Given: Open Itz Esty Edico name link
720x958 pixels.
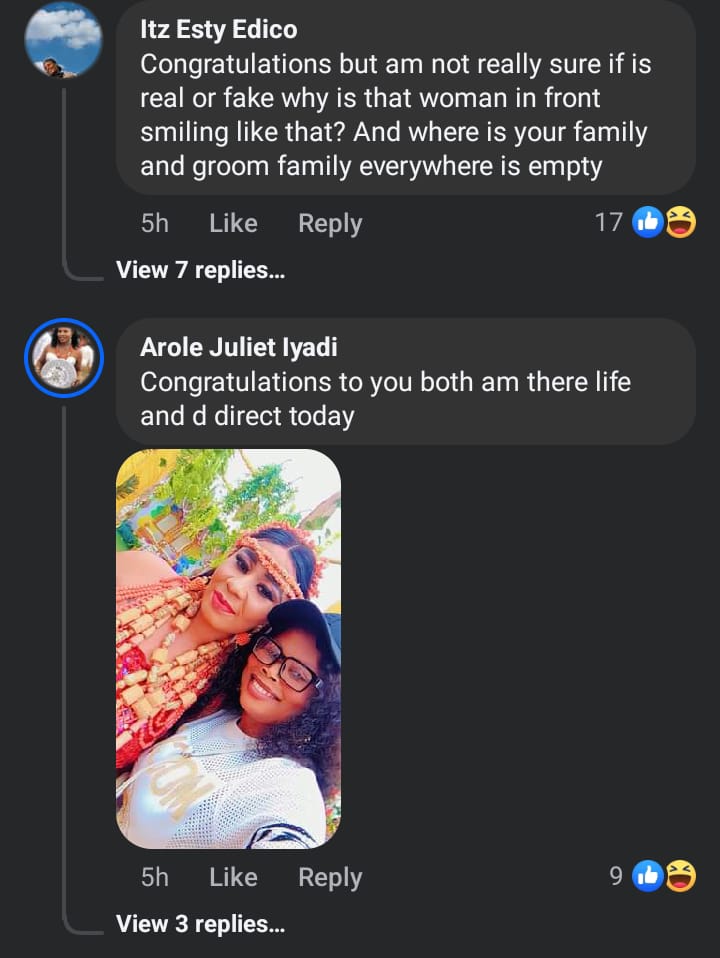Looking at the screenshot, I should [218, 30].
